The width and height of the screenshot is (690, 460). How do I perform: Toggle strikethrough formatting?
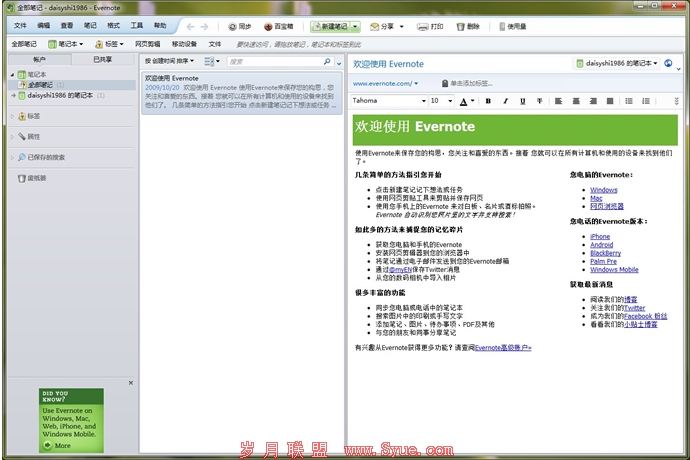(540, 101)
